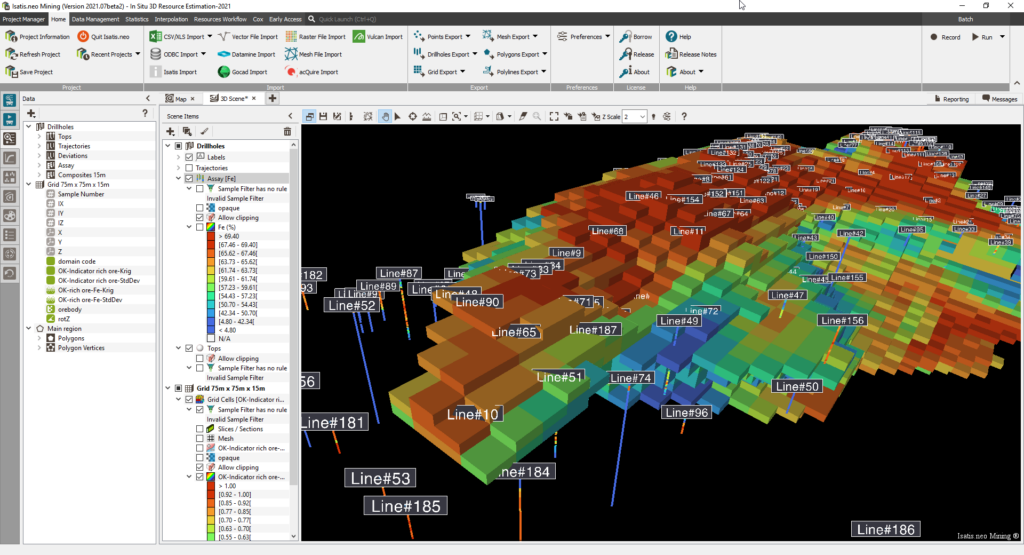
Task: Uncheck the Grid Cells checkbox
Action: (x=189, y=400)
